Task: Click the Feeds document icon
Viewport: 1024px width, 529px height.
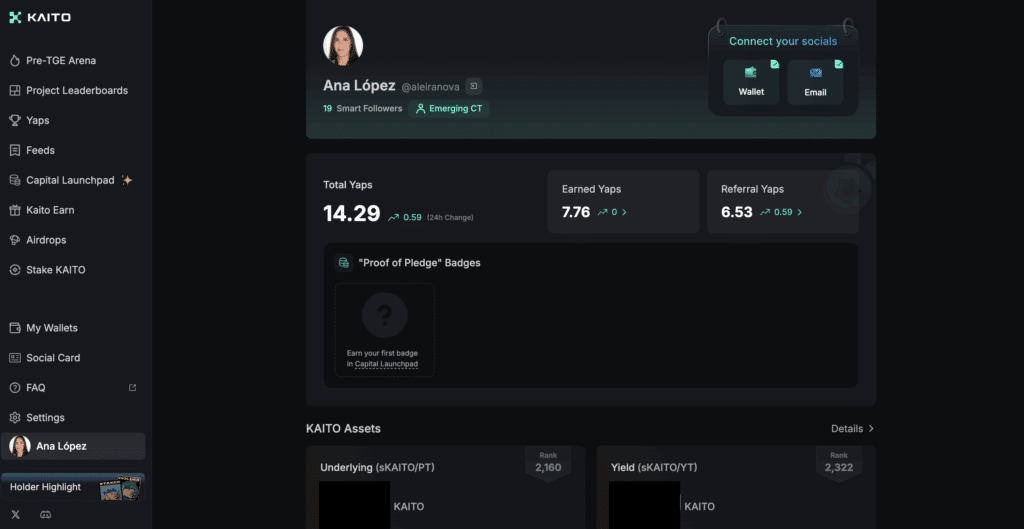Action: tap(15, 150)
